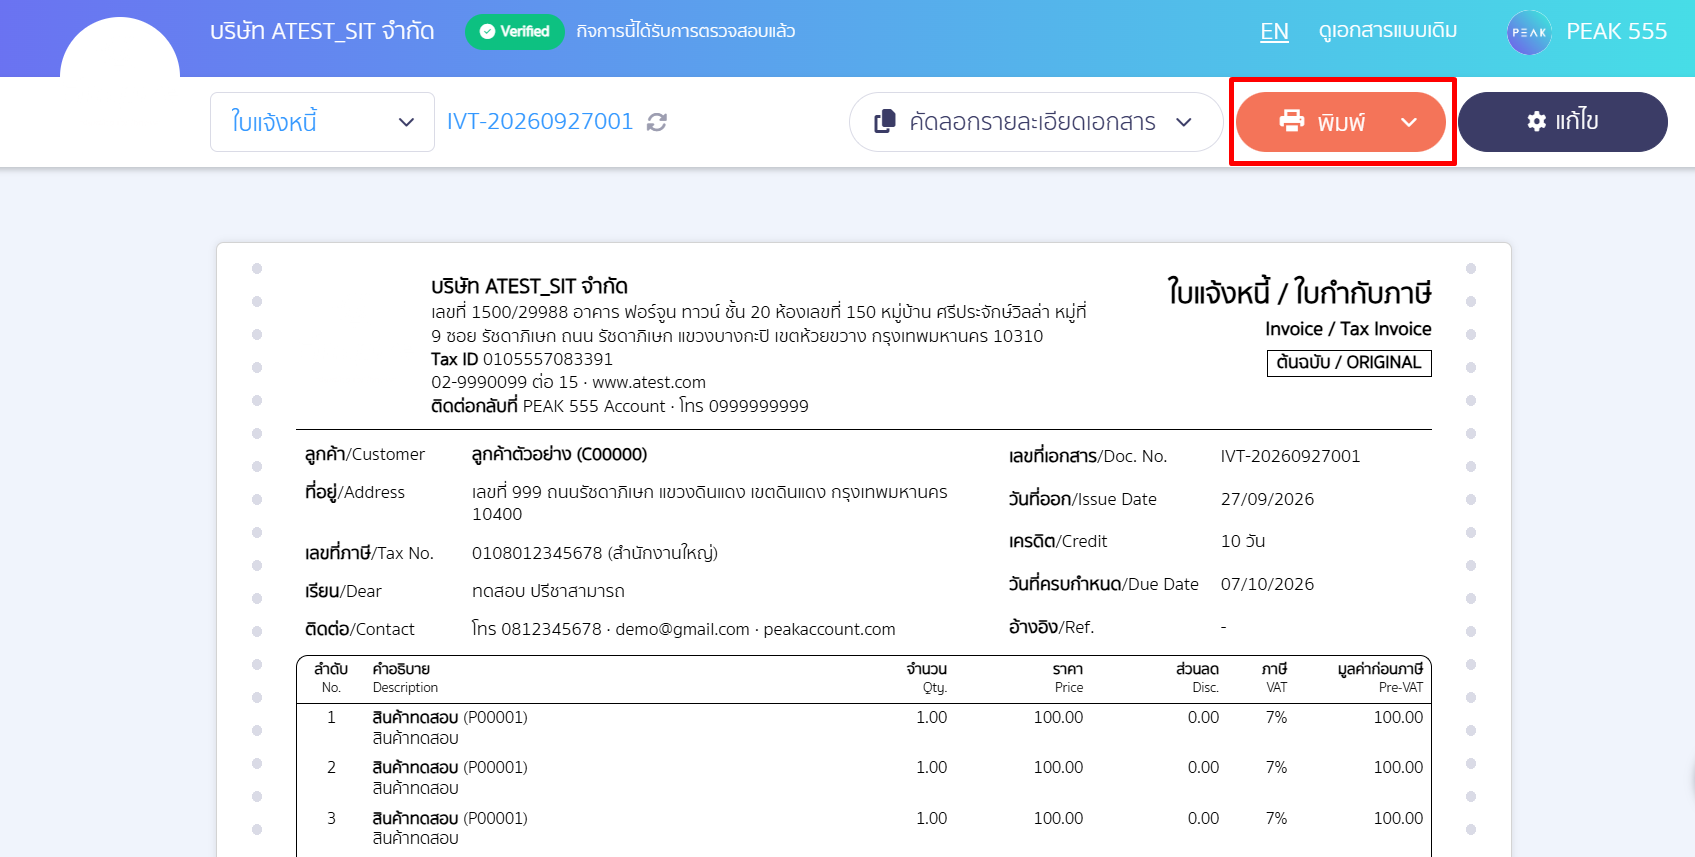The height and width of the screenshot is (857, 1695).
Task: Click row 1 product สินค้าทดสอบ (P00001)
Action: click(x=450, y=717)
